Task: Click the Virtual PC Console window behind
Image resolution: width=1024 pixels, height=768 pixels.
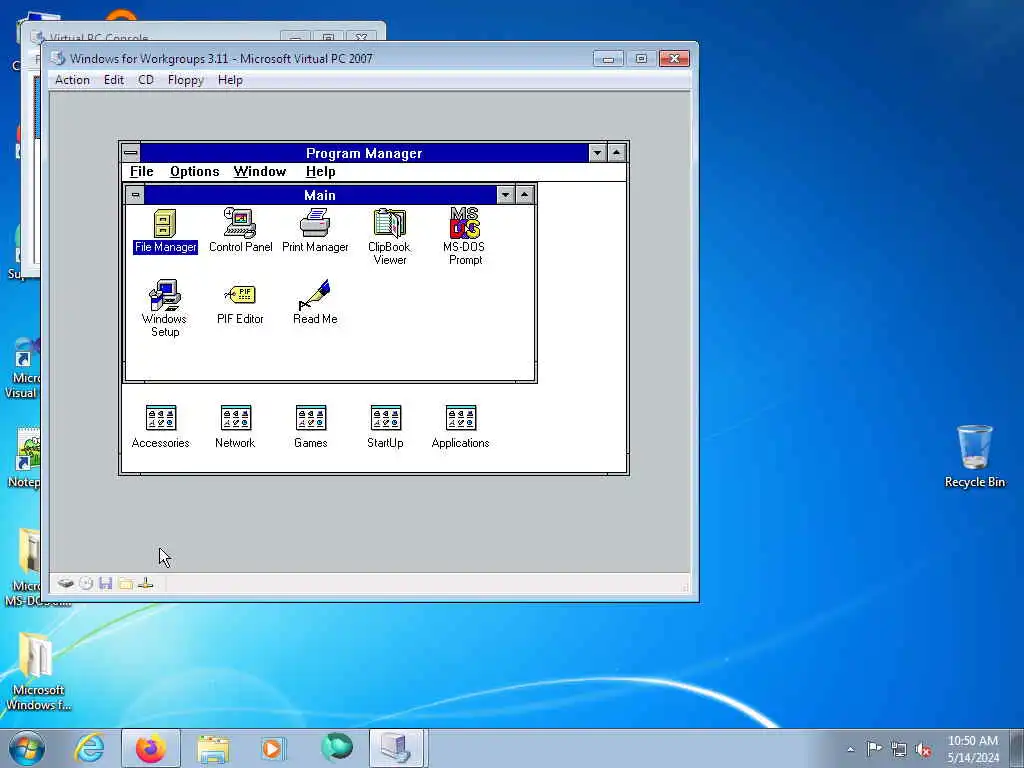Action: point(163,33)
